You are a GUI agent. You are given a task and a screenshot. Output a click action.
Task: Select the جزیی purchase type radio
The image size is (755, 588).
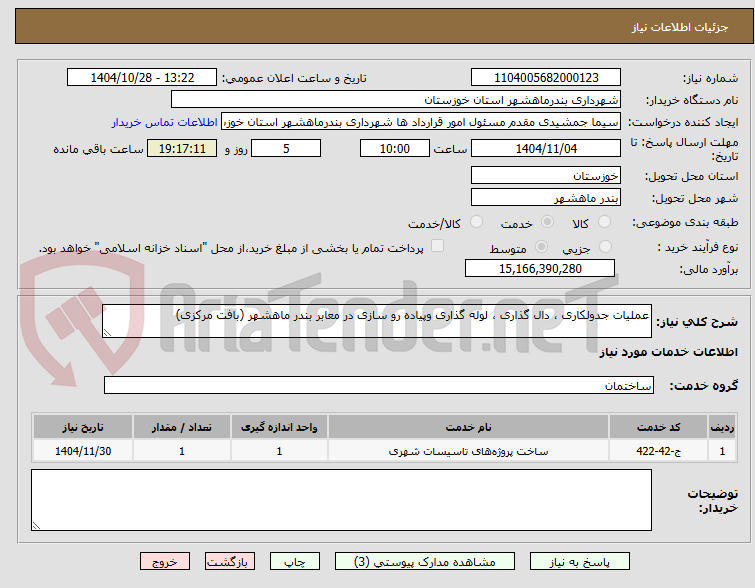coord(605,247)
